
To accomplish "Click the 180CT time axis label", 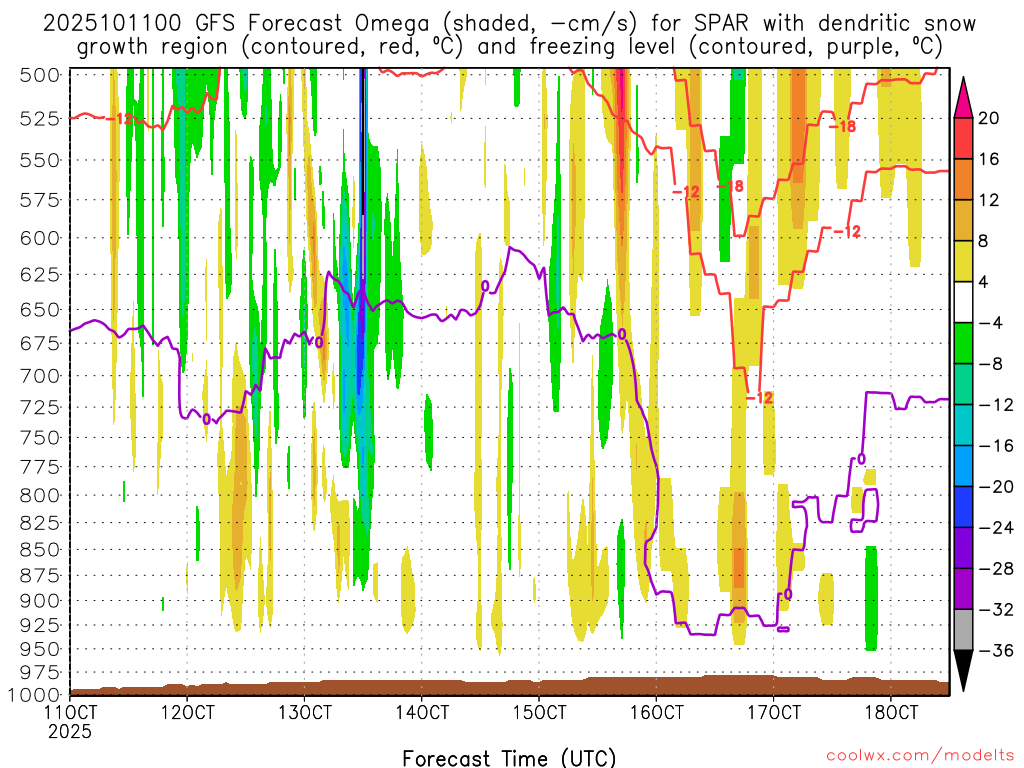I will 891,712.
